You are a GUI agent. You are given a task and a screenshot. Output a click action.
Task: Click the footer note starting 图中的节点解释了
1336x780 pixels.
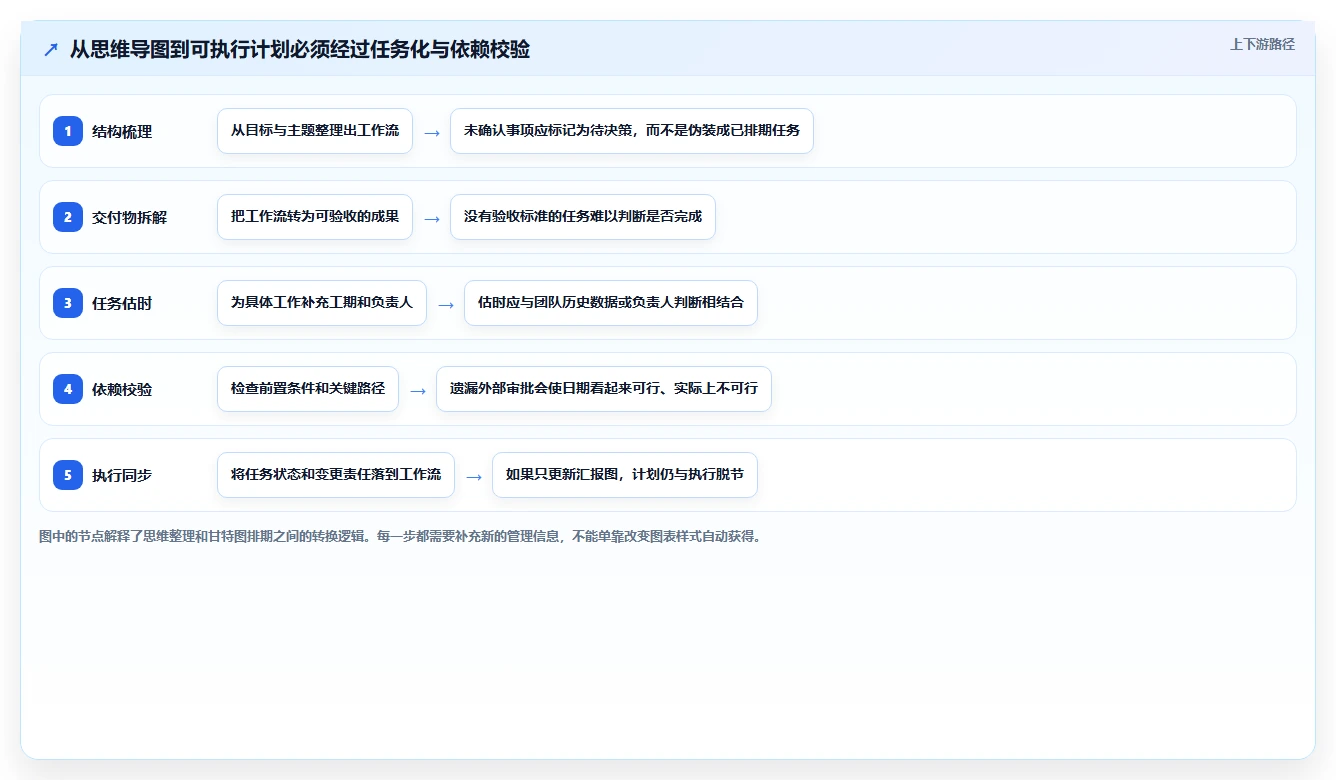coord(400,536)
